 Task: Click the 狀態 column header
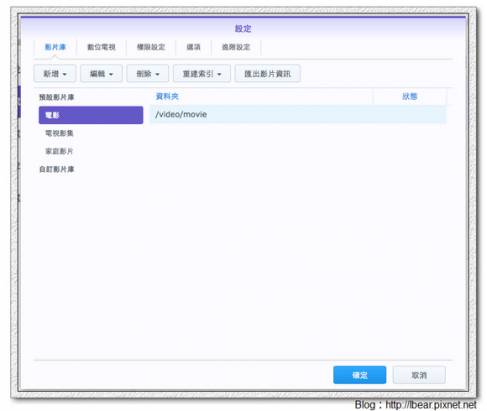(x=410, y=97)
